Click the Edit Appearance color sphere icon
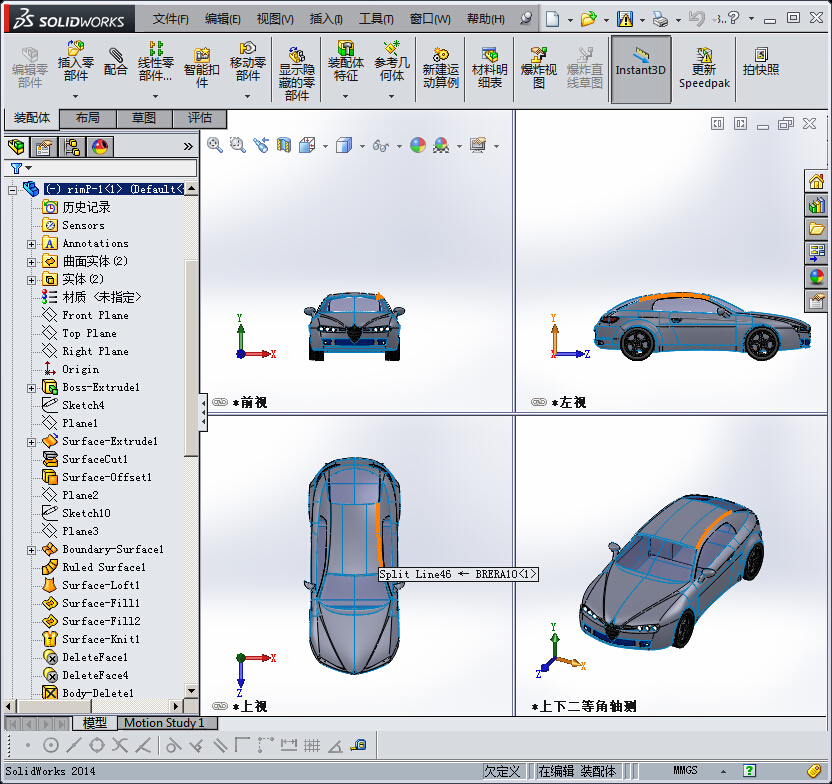 (417, 145)
